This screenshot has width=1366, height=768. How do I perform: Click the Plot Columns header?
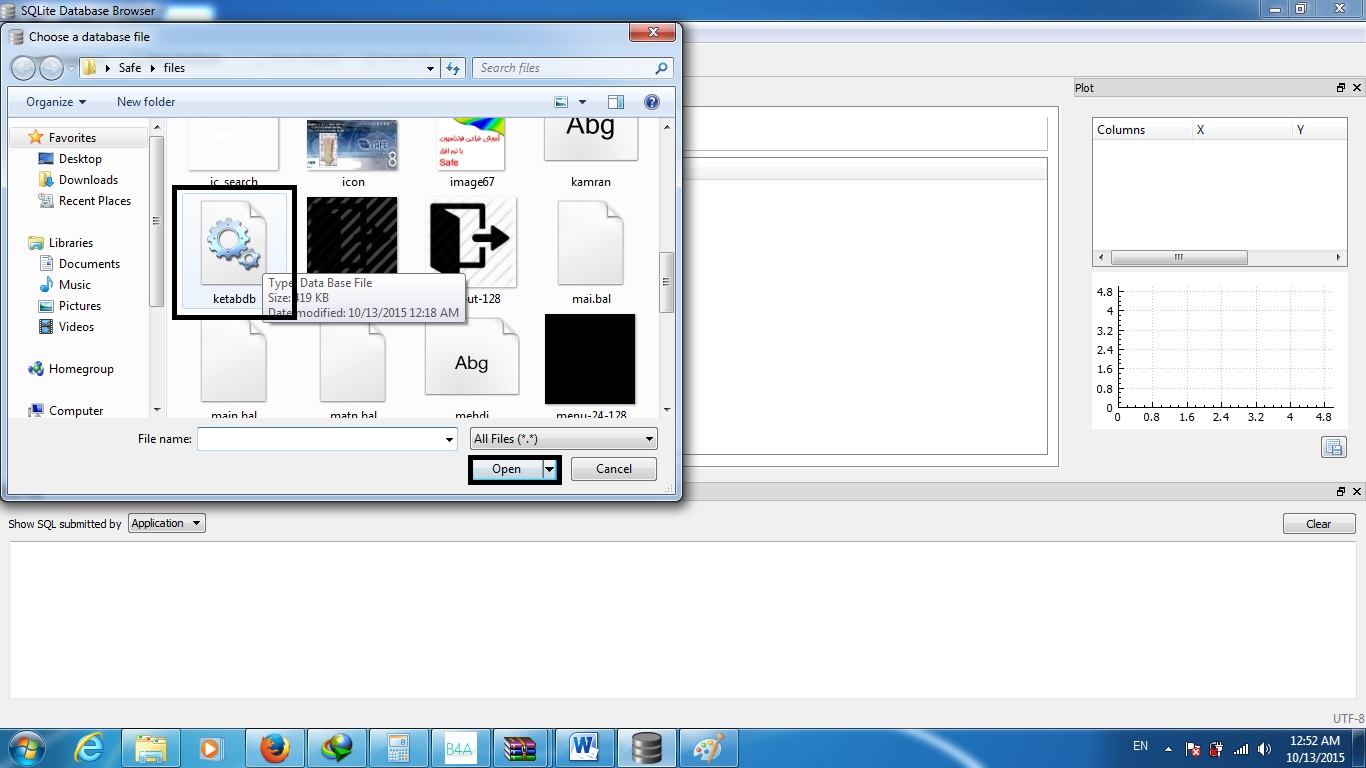[x=1142, y=130]
